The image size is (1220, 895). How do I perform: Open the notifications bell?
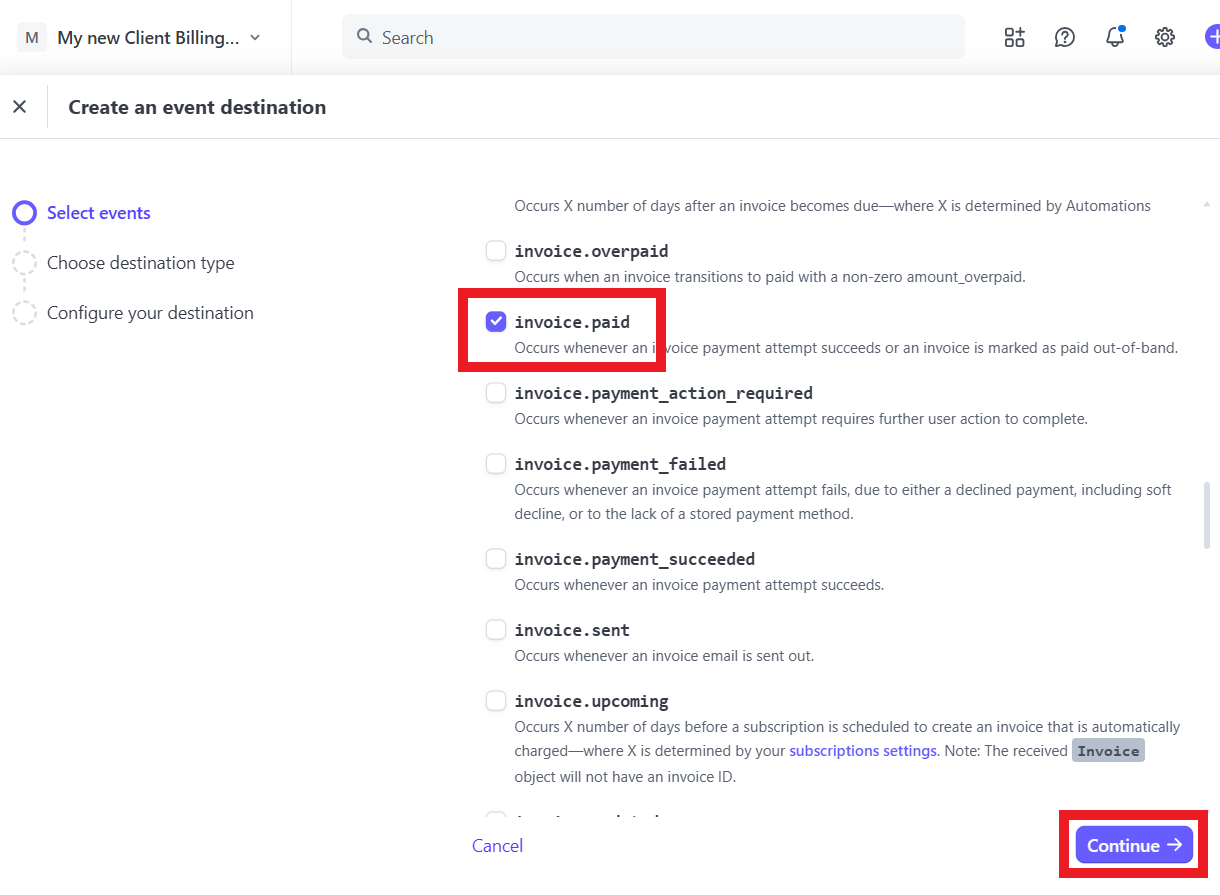tap(1114, 38)
